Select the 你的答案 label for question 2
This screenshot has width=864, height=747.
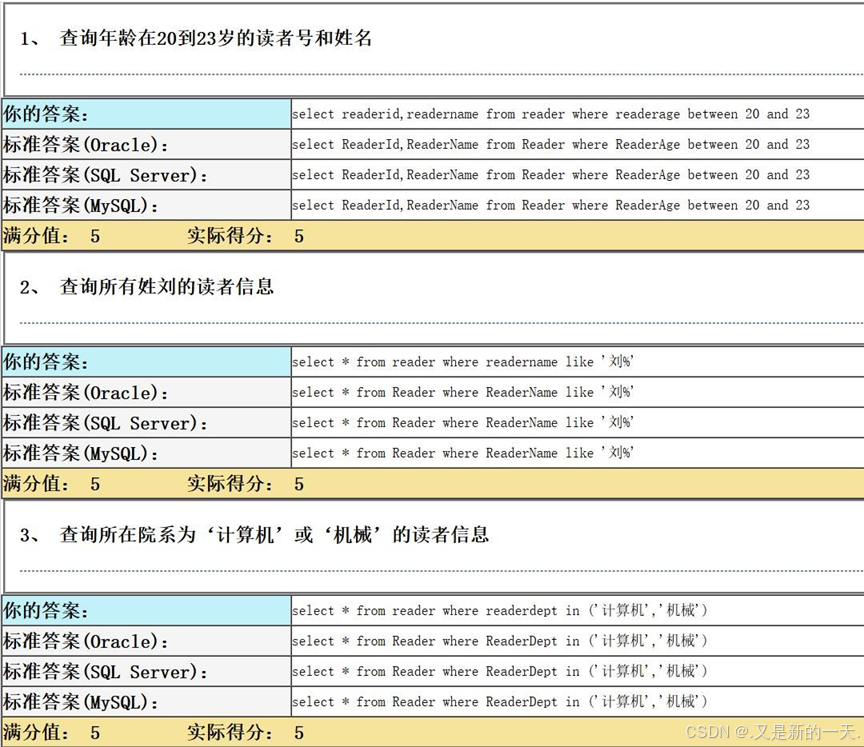(x=46, y=362)
